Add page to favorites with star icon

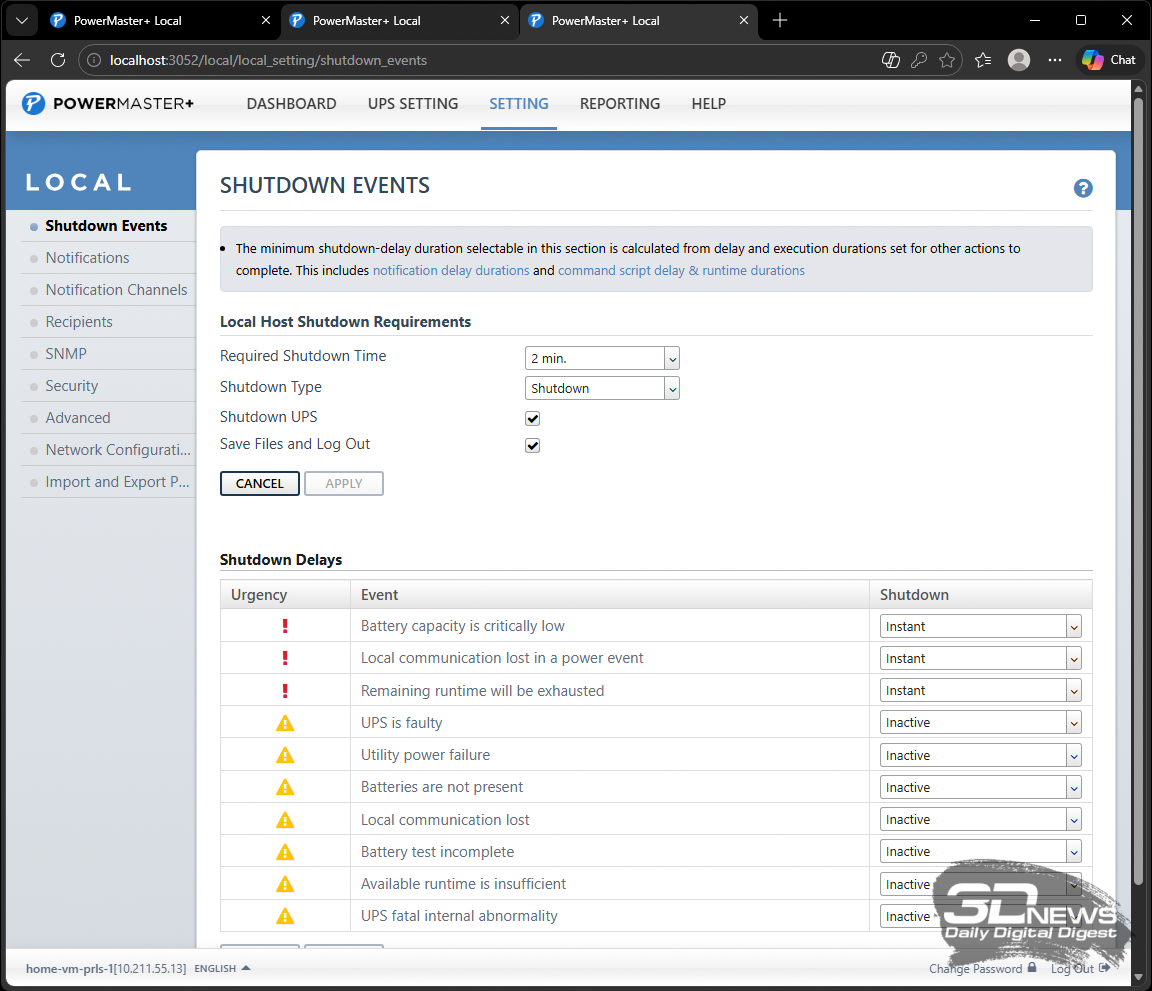[946, 60]
